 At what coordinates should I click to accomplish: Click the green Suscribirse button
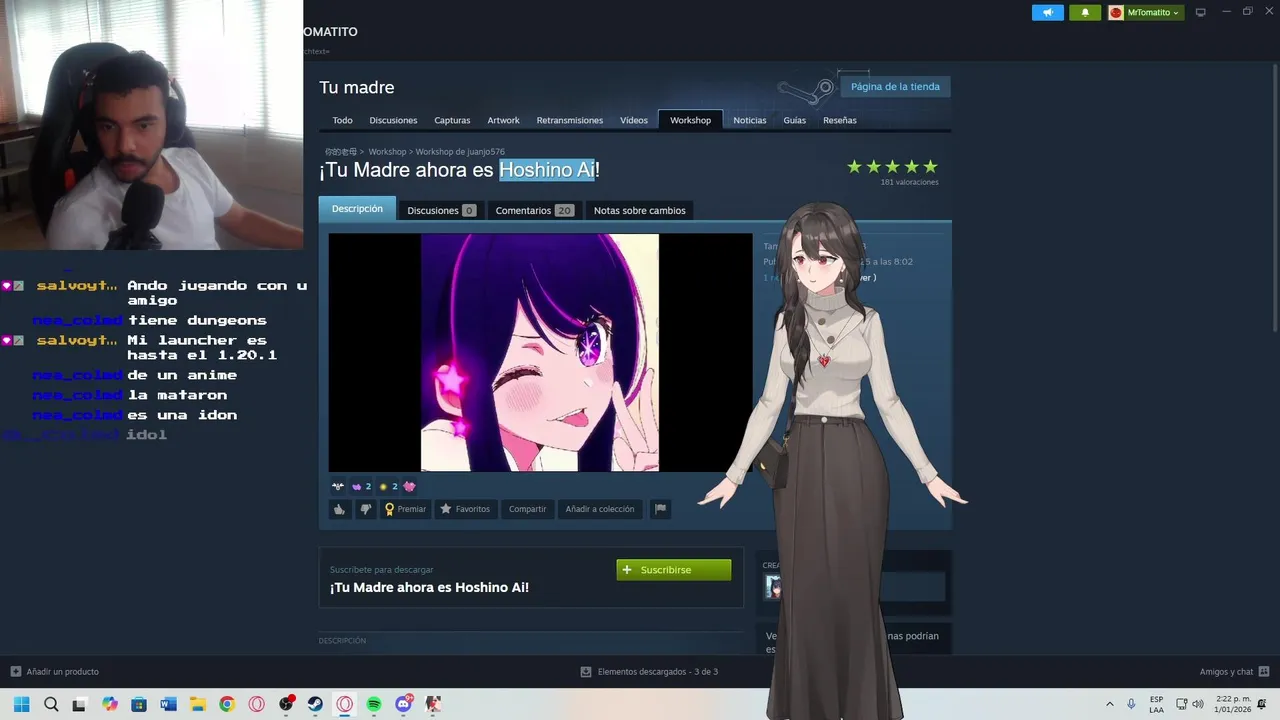tap(674, 570)
